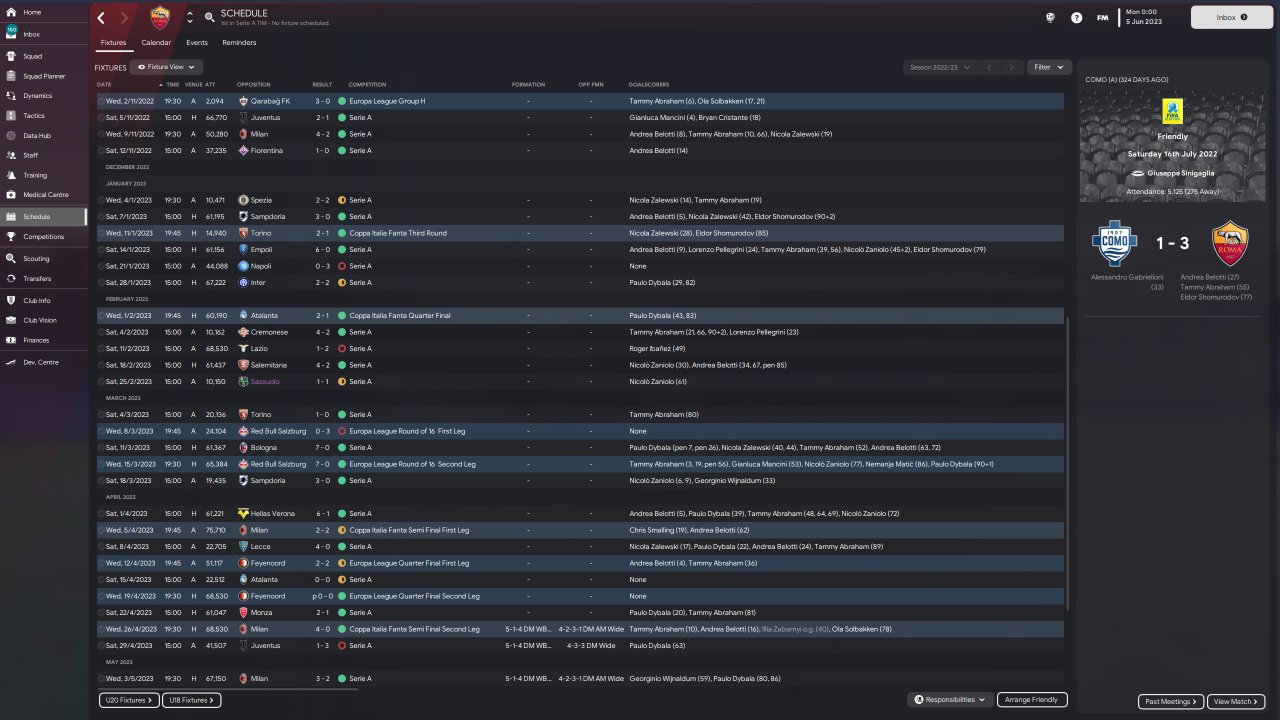Open the Filter dropdown

1049,67
